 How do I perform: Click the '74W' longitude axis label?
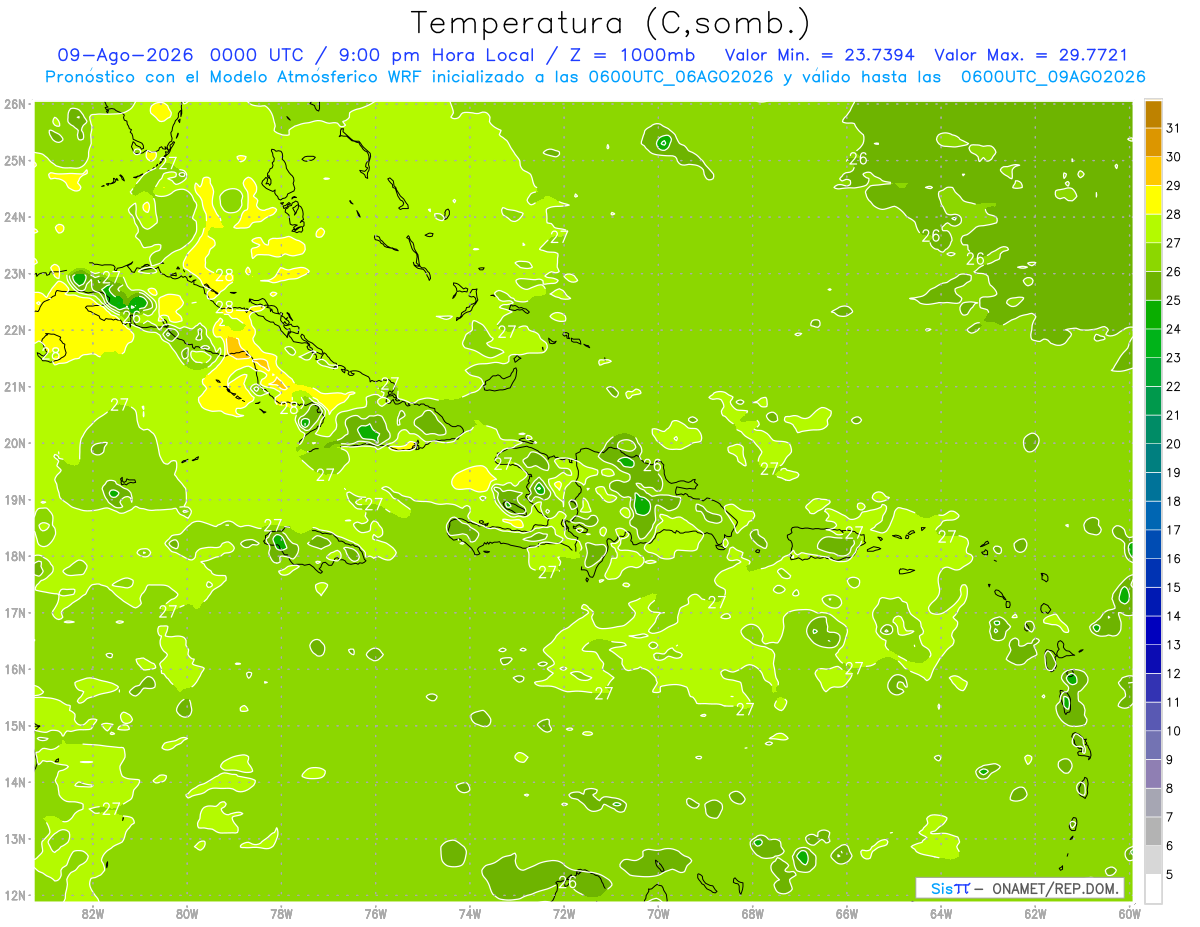pyautogui.click(x=470, y=913)
